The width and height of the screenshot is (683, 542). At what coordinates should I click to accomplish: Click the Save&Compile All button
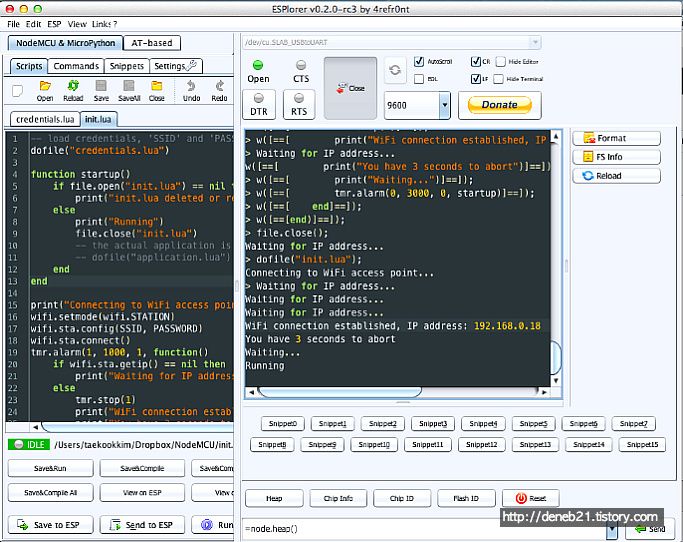pos(51,492)
